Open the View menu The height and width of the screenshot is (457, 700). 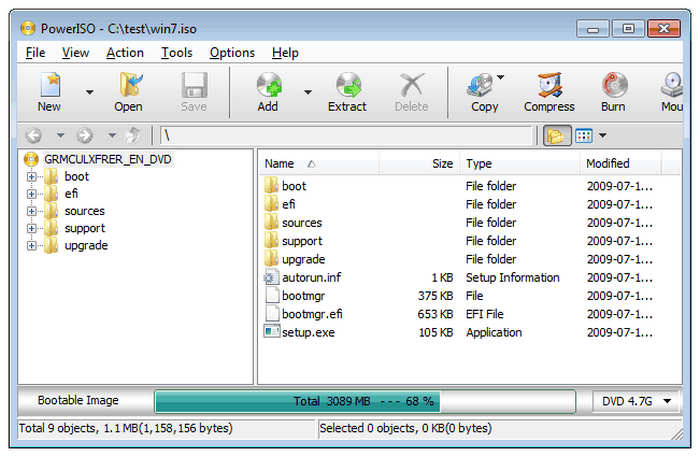(x=75, y=53)
